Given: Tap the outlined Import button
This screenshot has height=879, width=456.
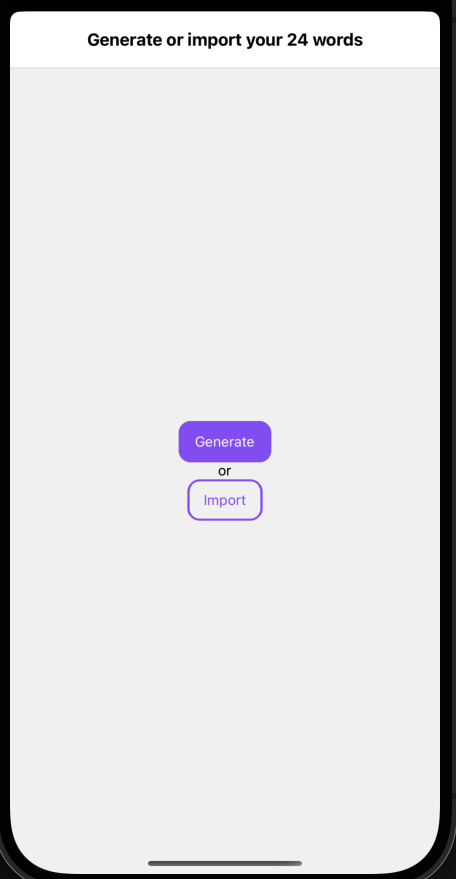Looking at the screenshot, I should pos(224,500).
